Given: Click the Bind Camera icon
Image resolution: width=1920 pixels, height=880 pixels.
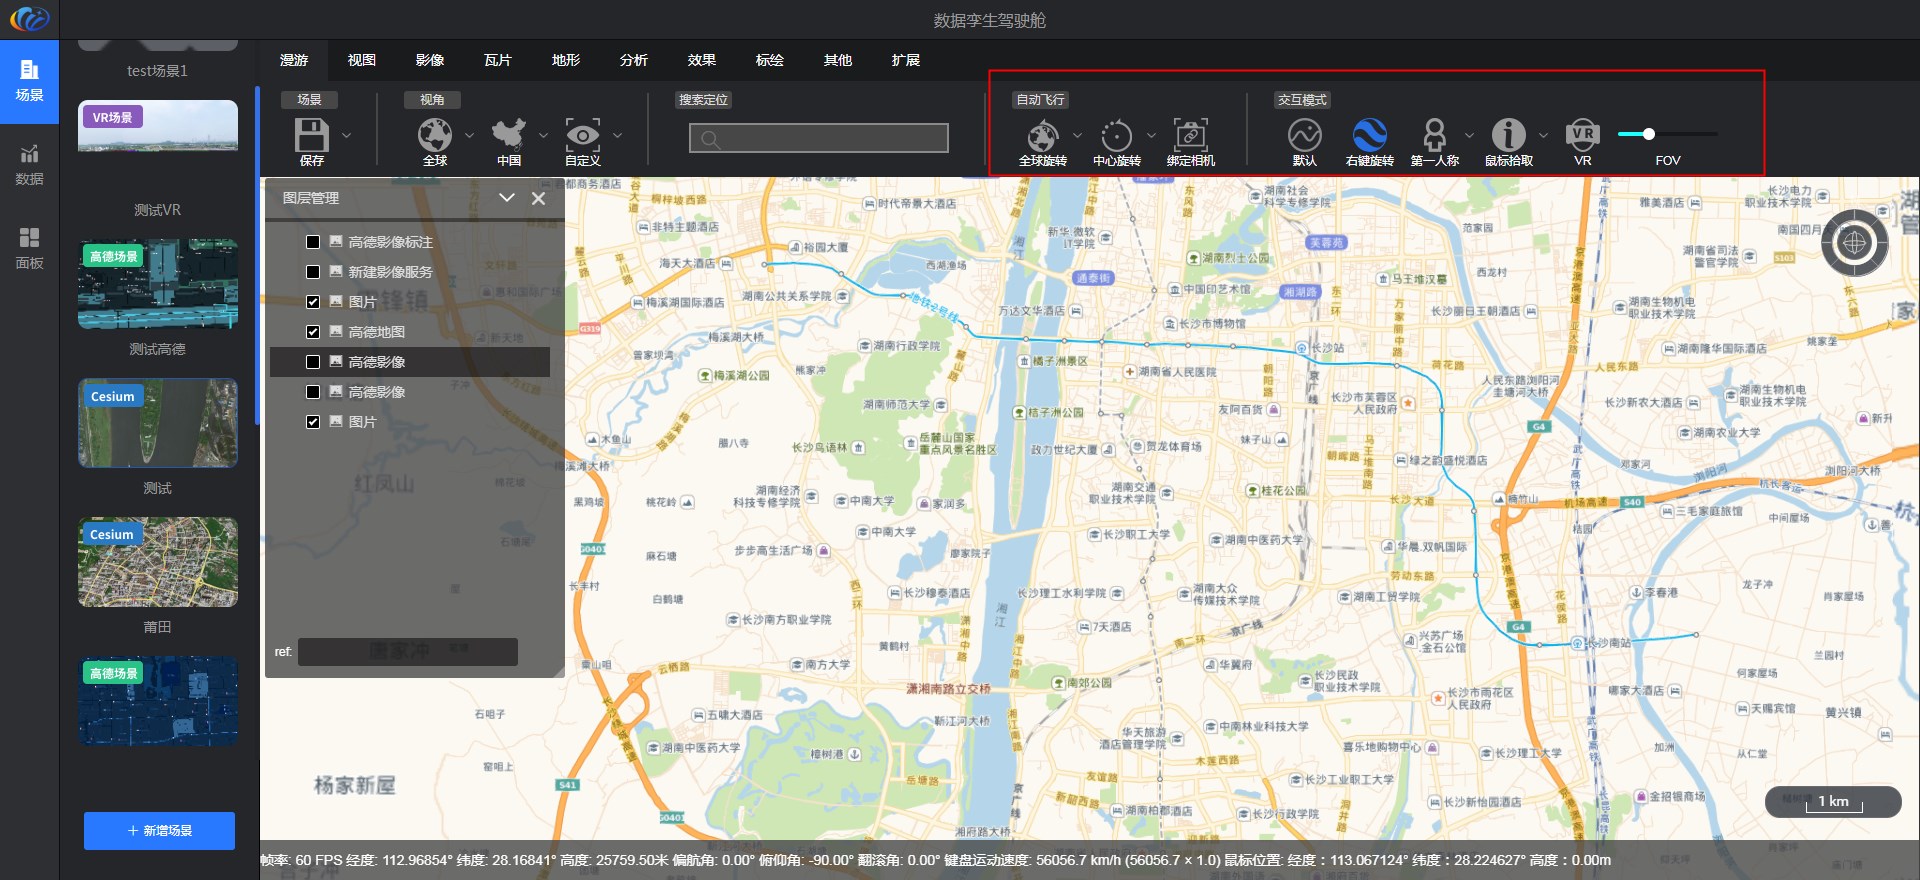Looking at the screenshot, I should [x=1190, y=136].
